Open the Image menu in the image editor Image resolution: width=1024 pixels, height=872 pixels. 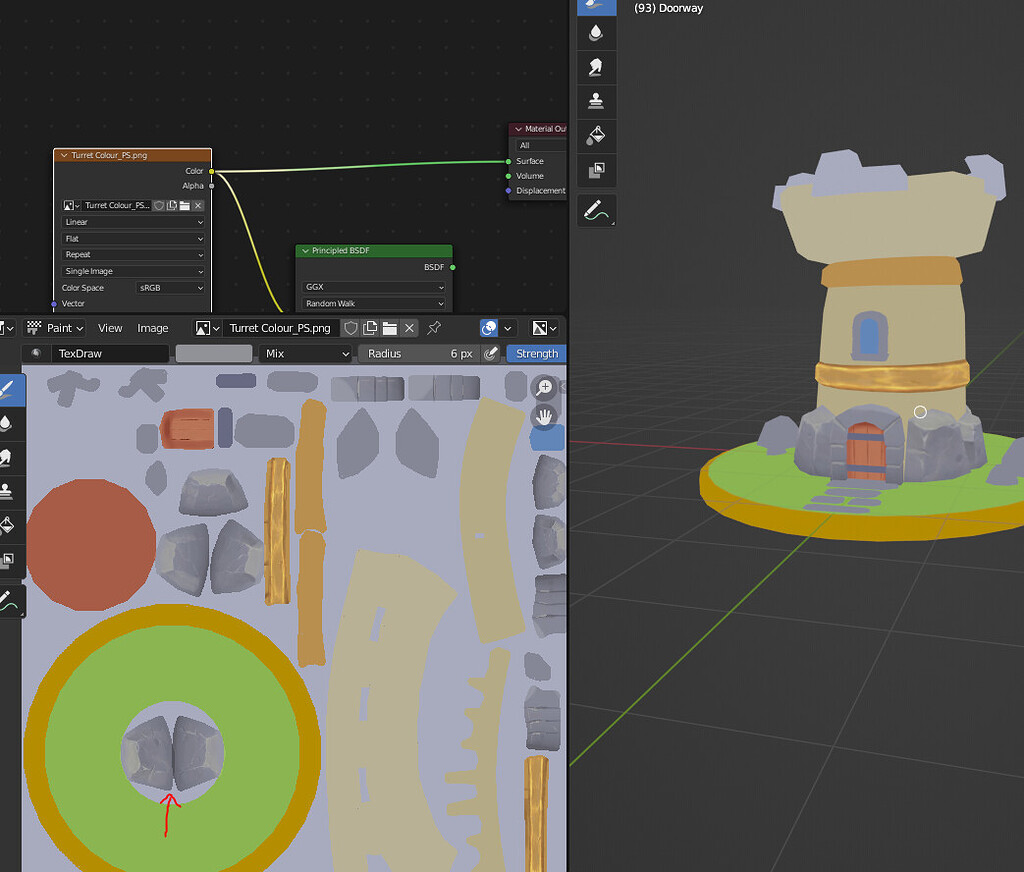click(153, 328)
